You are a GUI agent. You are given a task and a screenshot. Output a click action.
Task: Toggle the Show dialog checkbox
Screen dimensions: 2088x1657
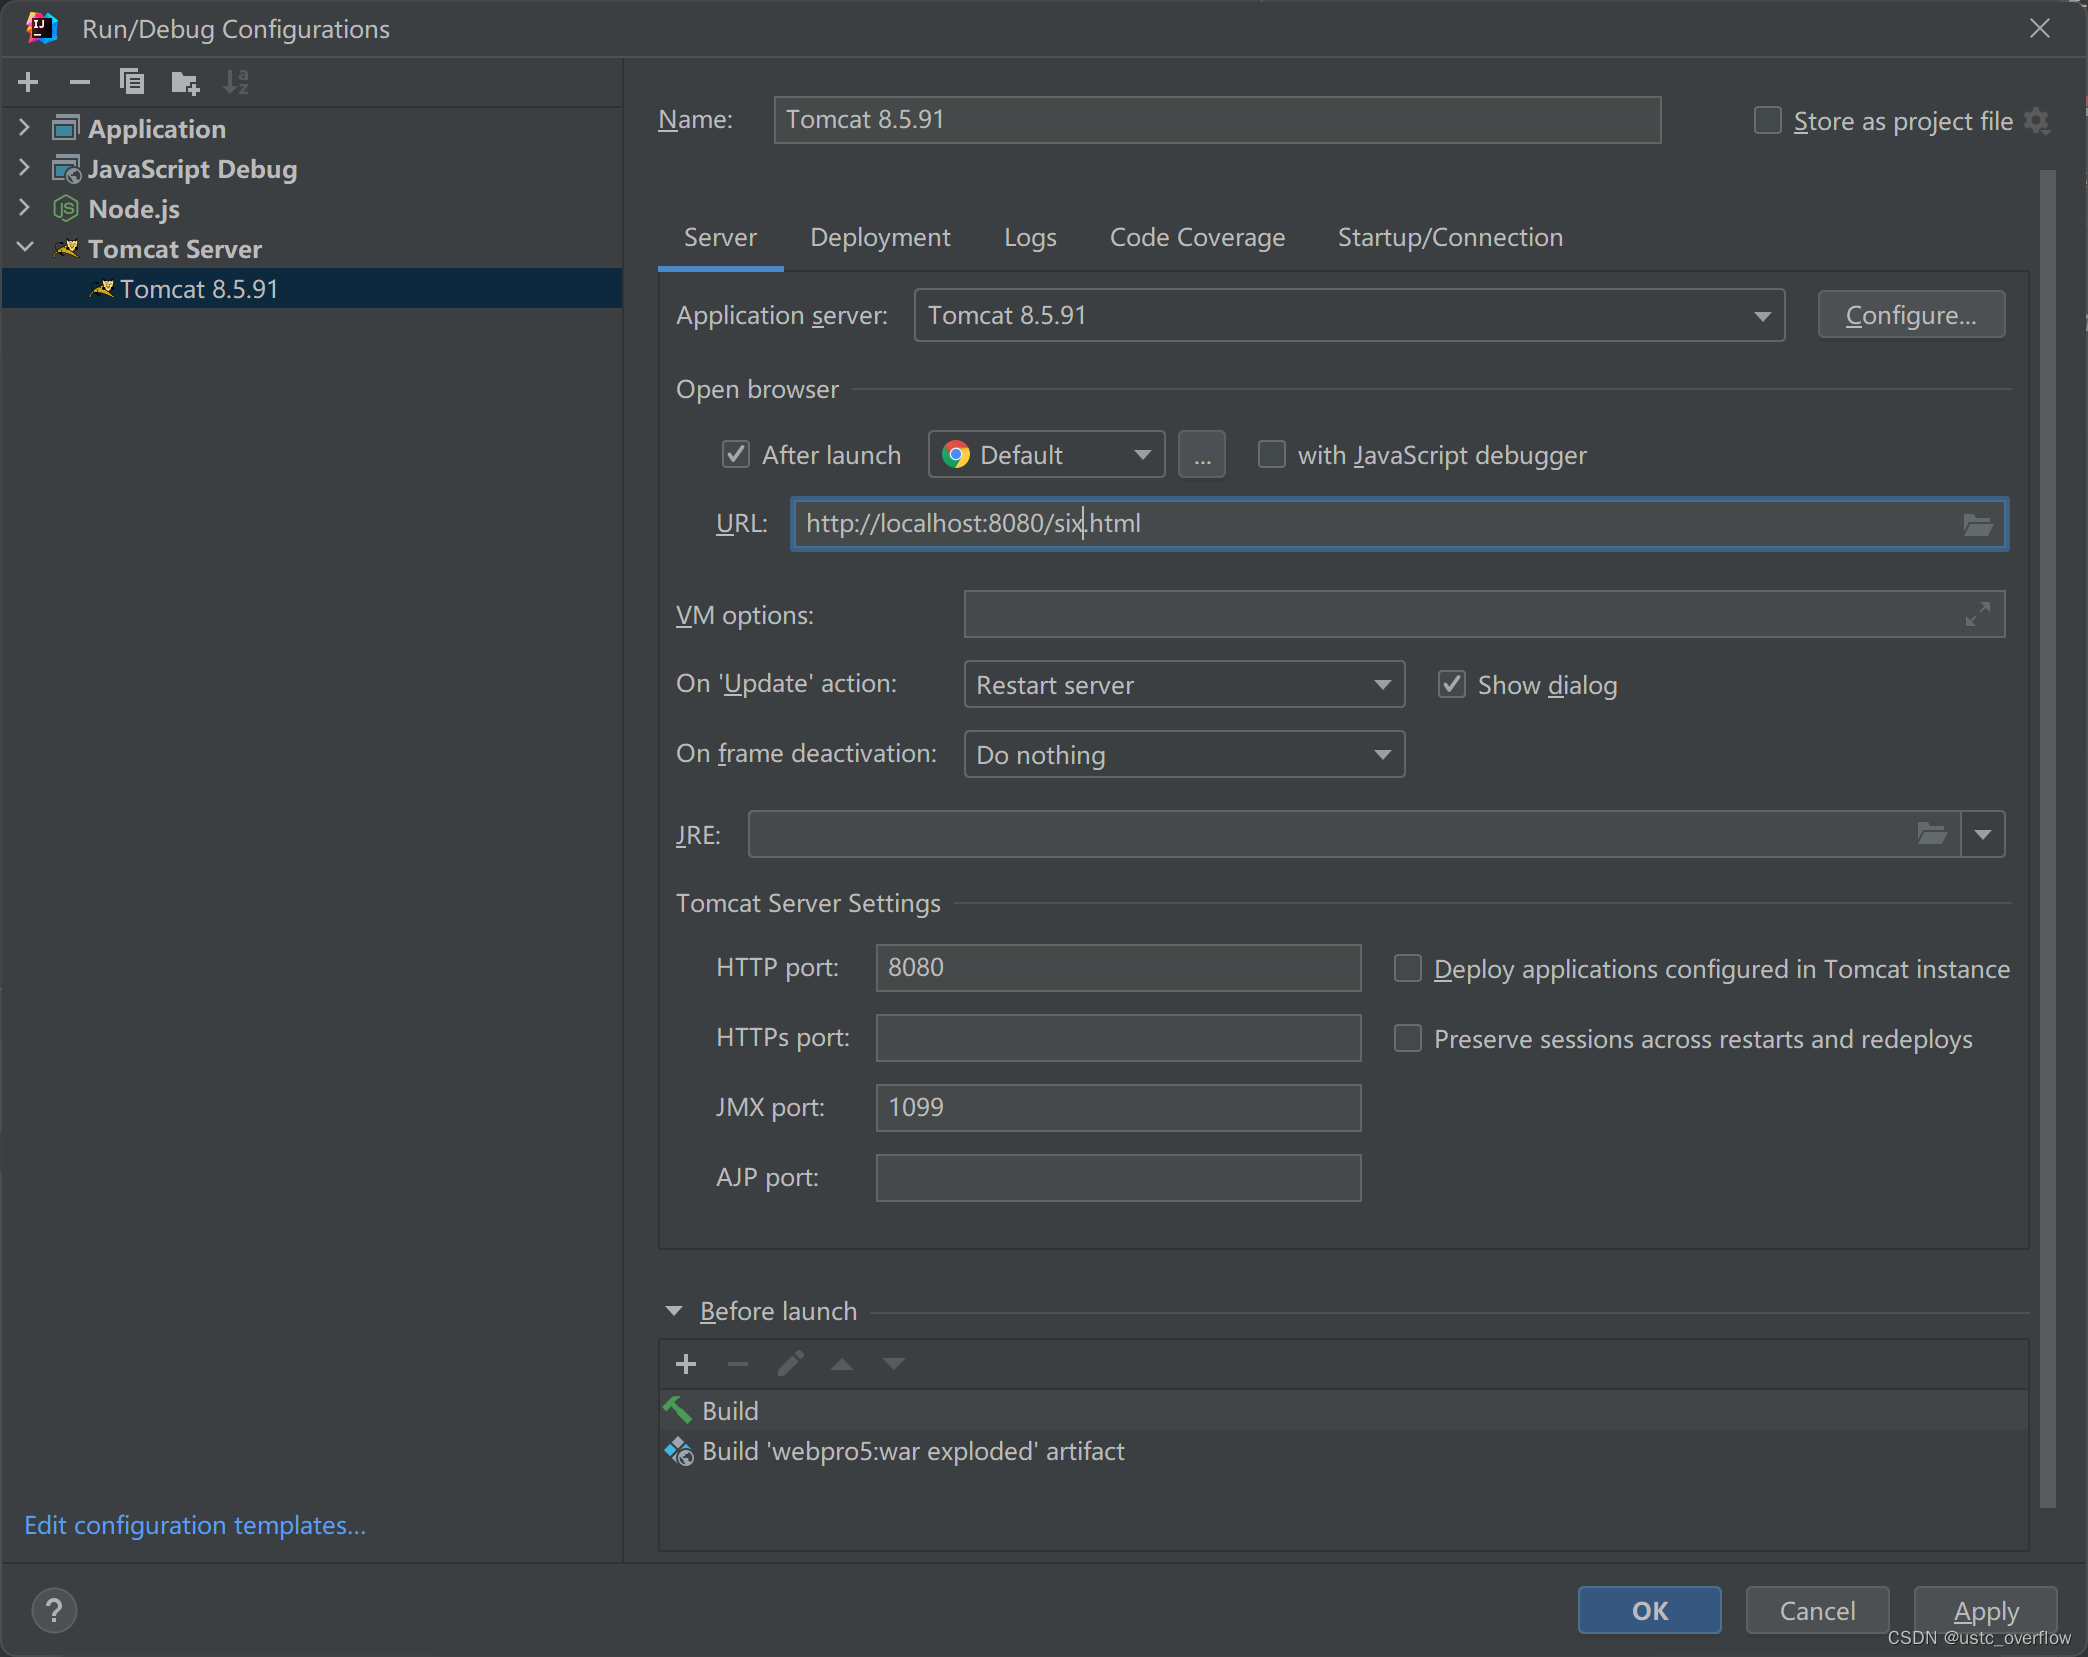pyautogui.click(x=1451, y=685)
